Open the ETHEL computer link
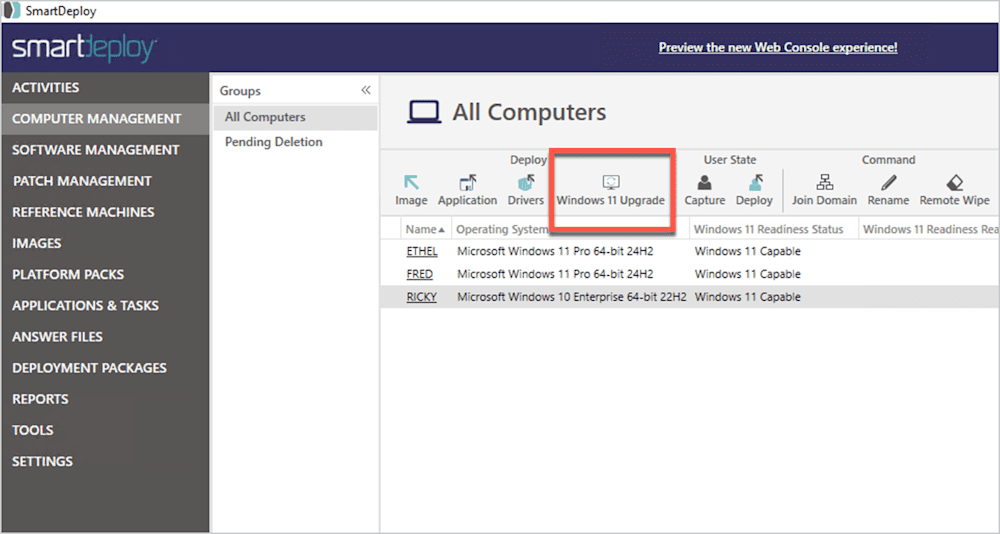This screenshot has height=534, width=1000. [x=422, y=251]
